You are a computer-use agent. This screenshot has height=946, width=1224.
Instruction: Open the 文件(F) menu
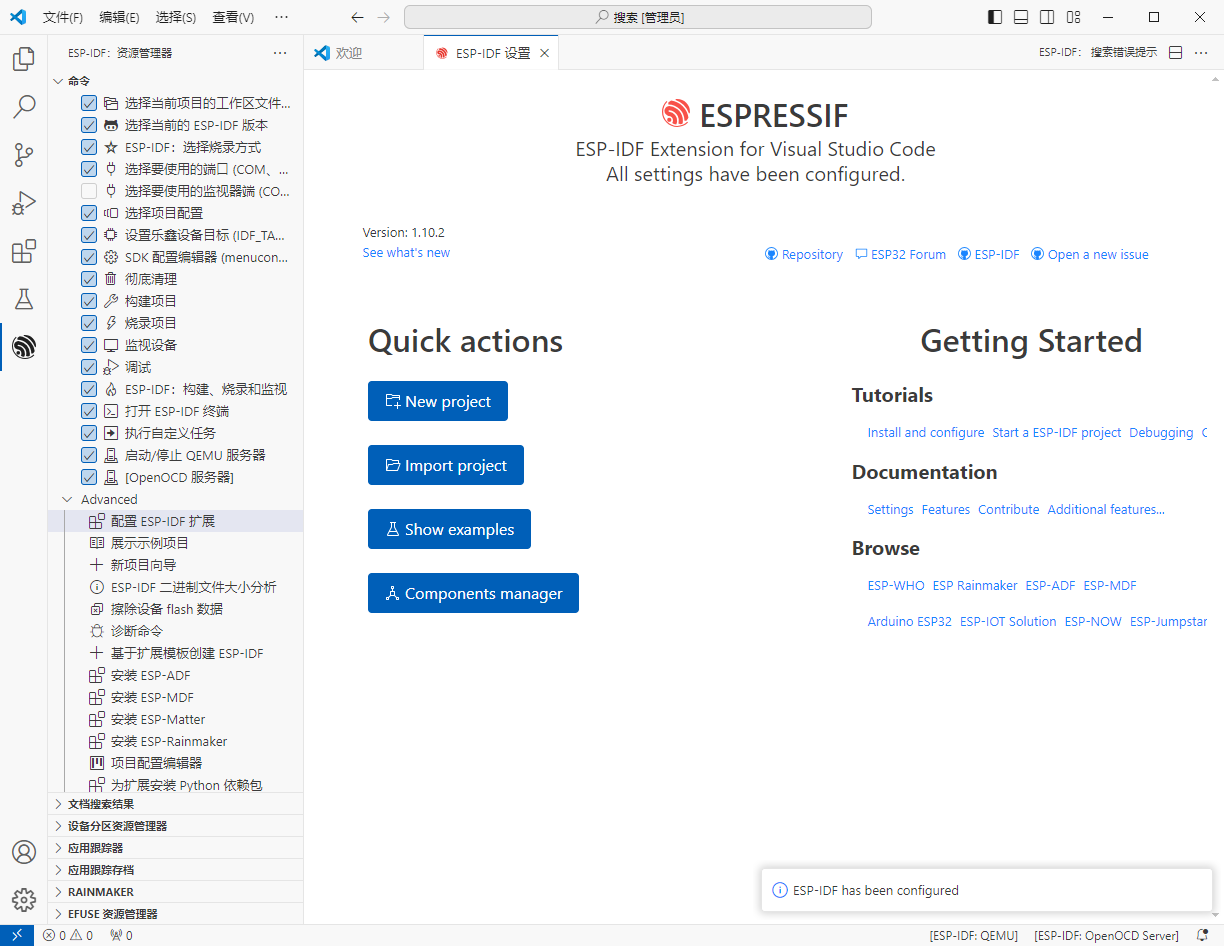click(63, 17)
